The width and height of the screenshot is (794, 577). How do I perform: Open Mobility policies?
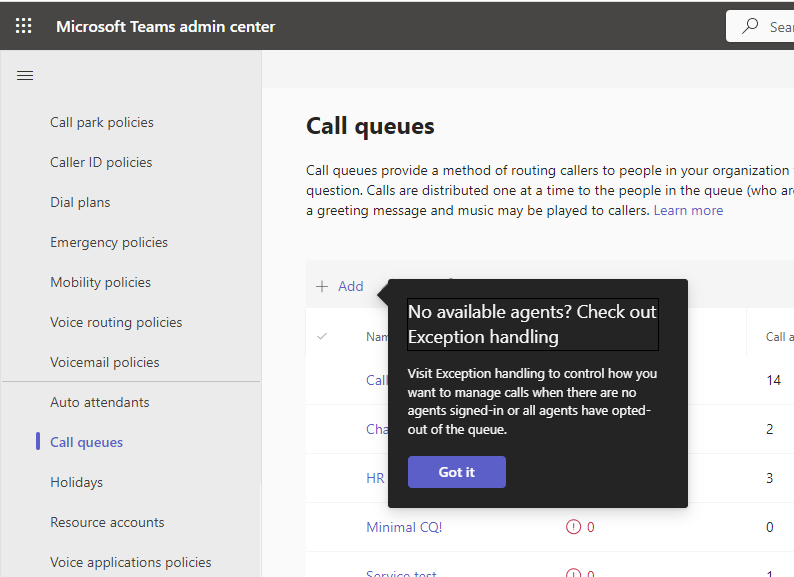tap(100, 282)
